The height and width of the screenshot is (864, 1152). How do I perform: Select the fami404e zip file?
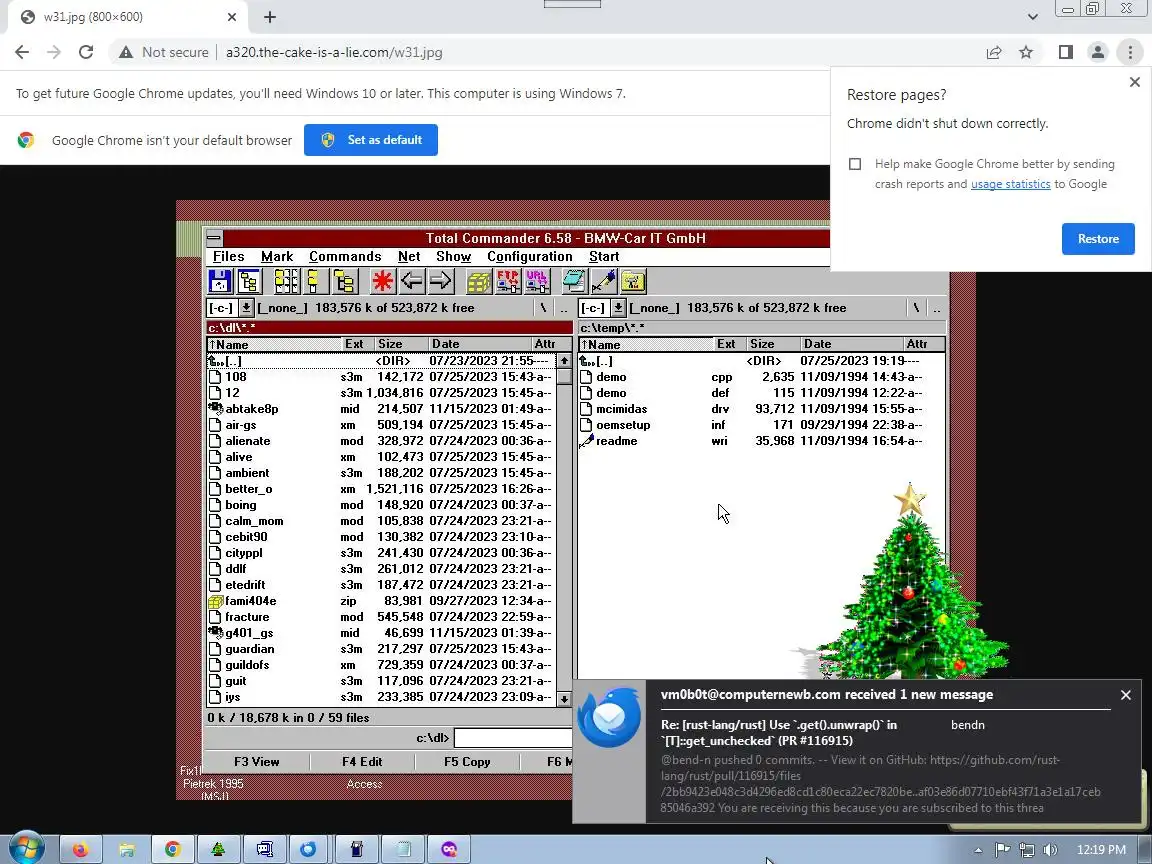click(381, 601)
